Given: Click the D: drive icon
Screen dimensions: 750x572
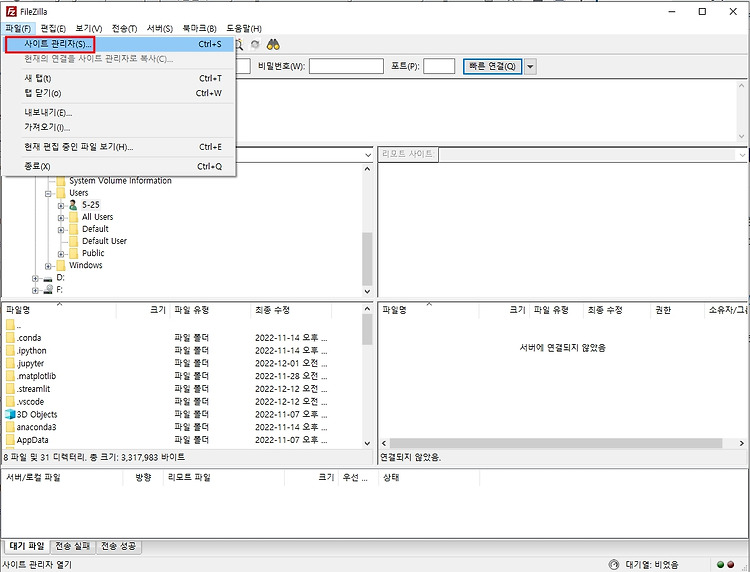Looking at the screenshot, I should [48, 278].
